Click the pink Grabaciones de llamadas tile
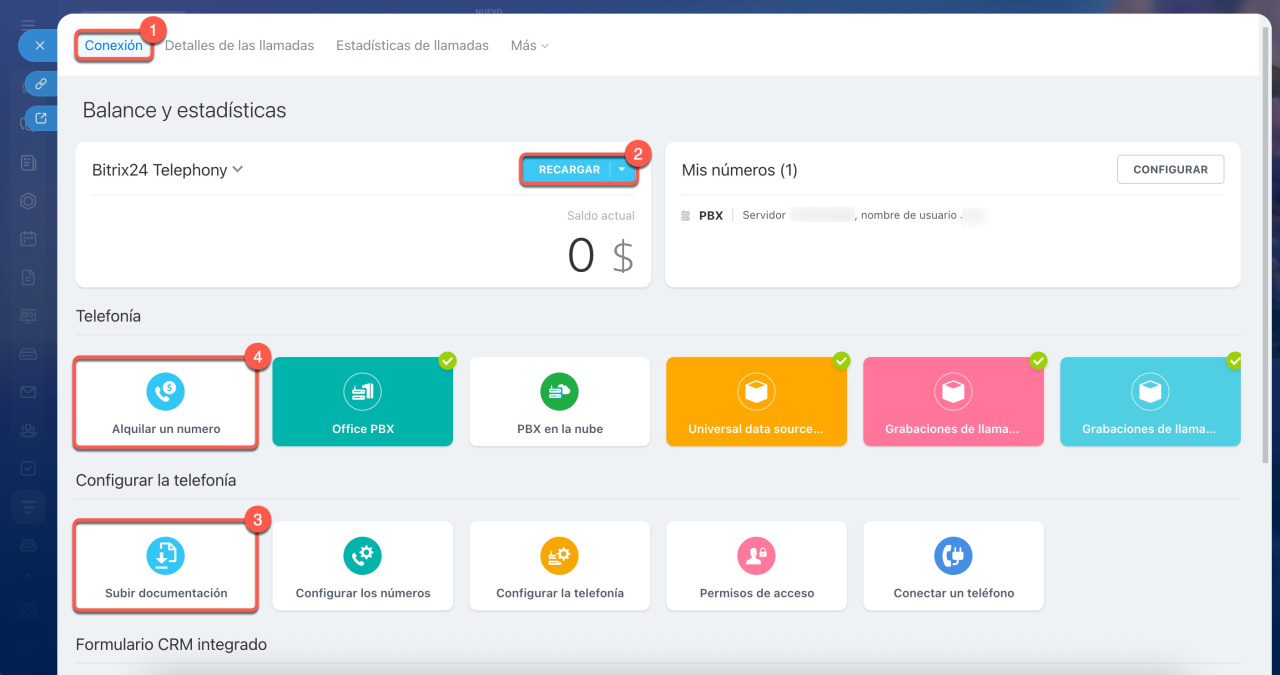 [952, 402]
